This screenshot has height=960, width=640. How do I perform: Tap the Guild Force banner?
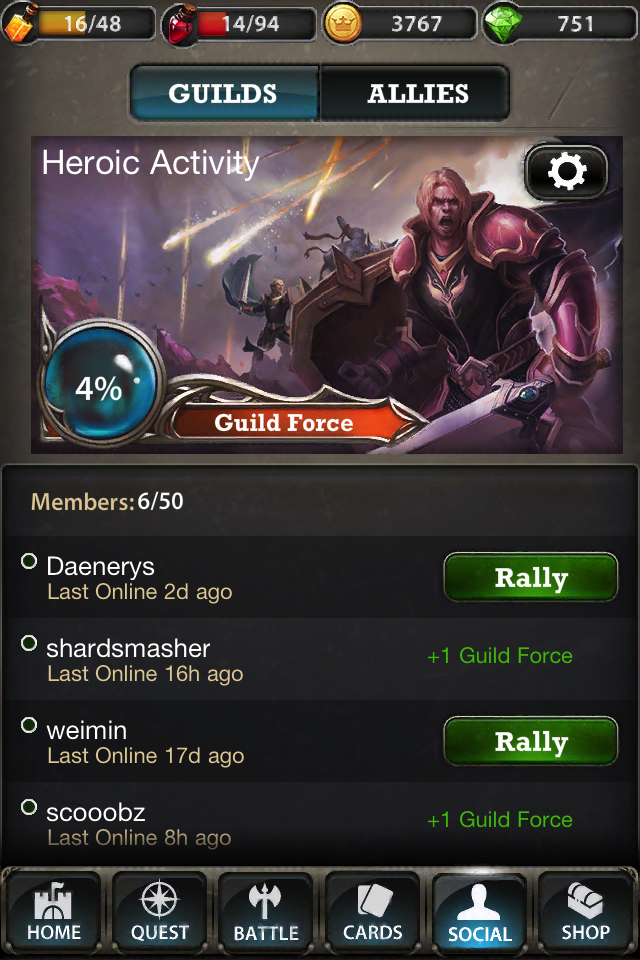click(x=284, y=422)
